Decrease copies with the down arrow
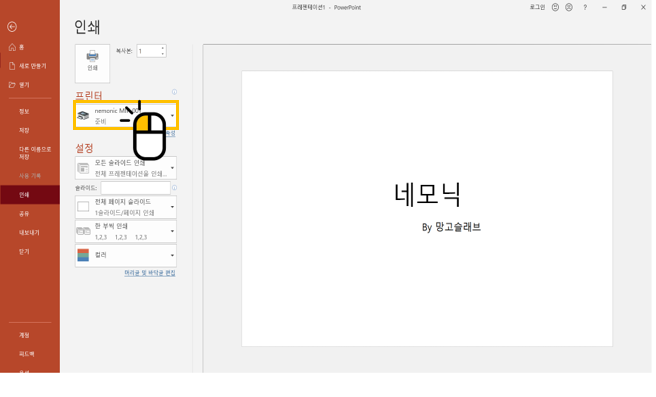Viewport: 656px width, 397px height. click(x=163, y=54)
